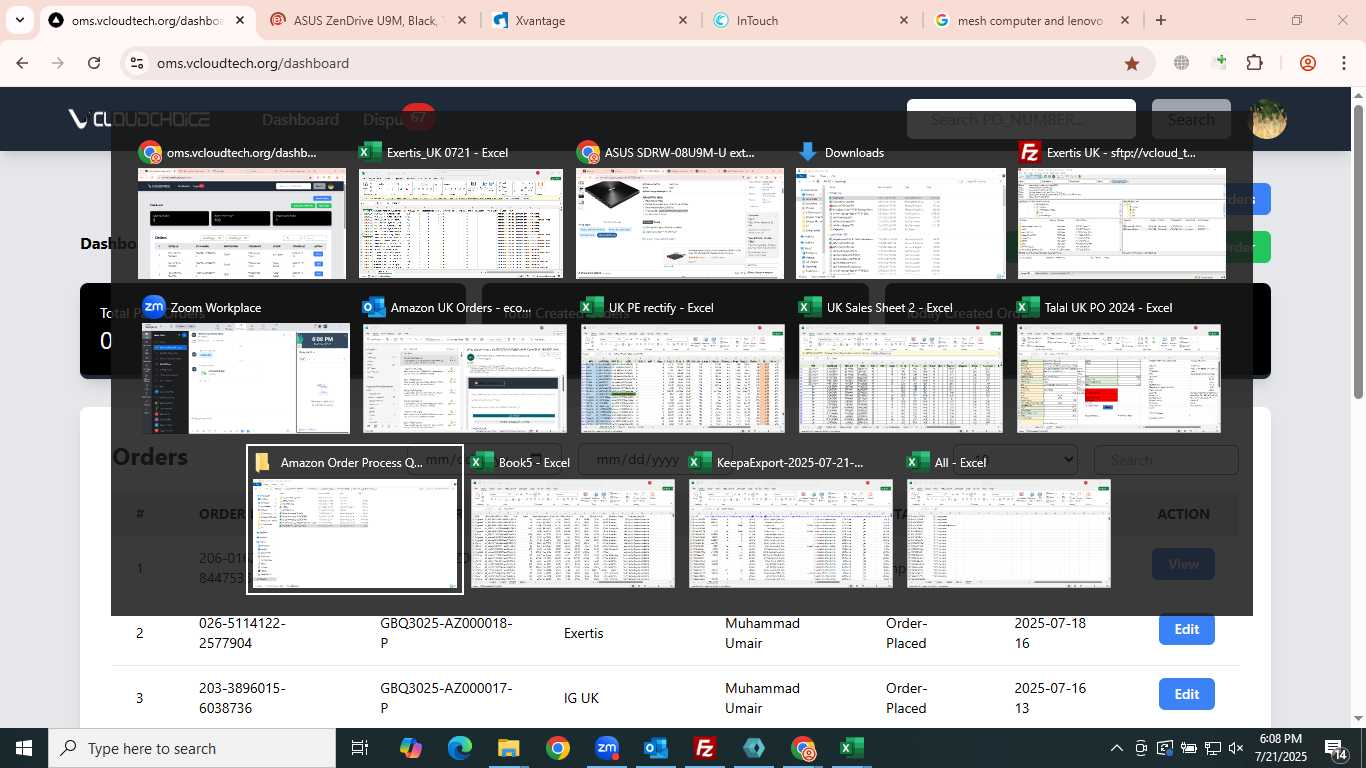Click the Exertis supplier cell
The width and height of the screenshot is (1366, 768).
[584, 633]
